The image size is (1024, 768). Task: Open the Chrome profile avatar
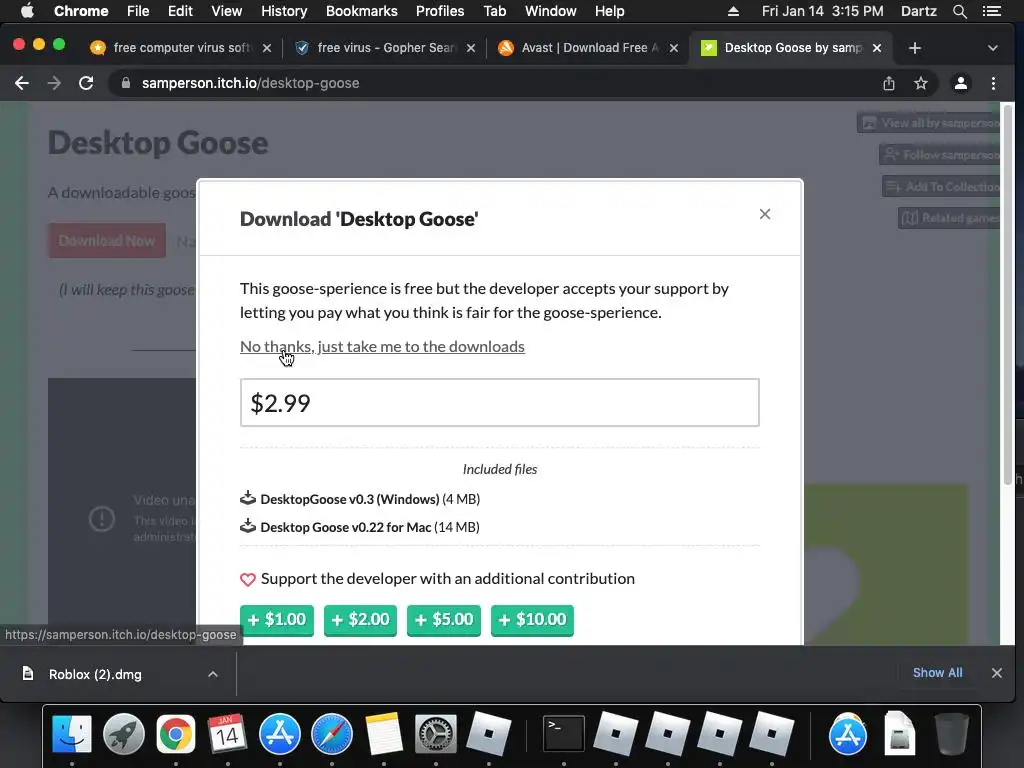pos(961,83)
